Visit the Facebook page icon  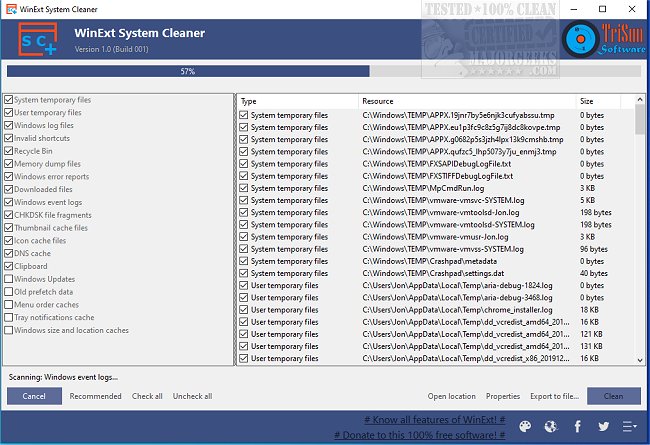pos(577,426)
